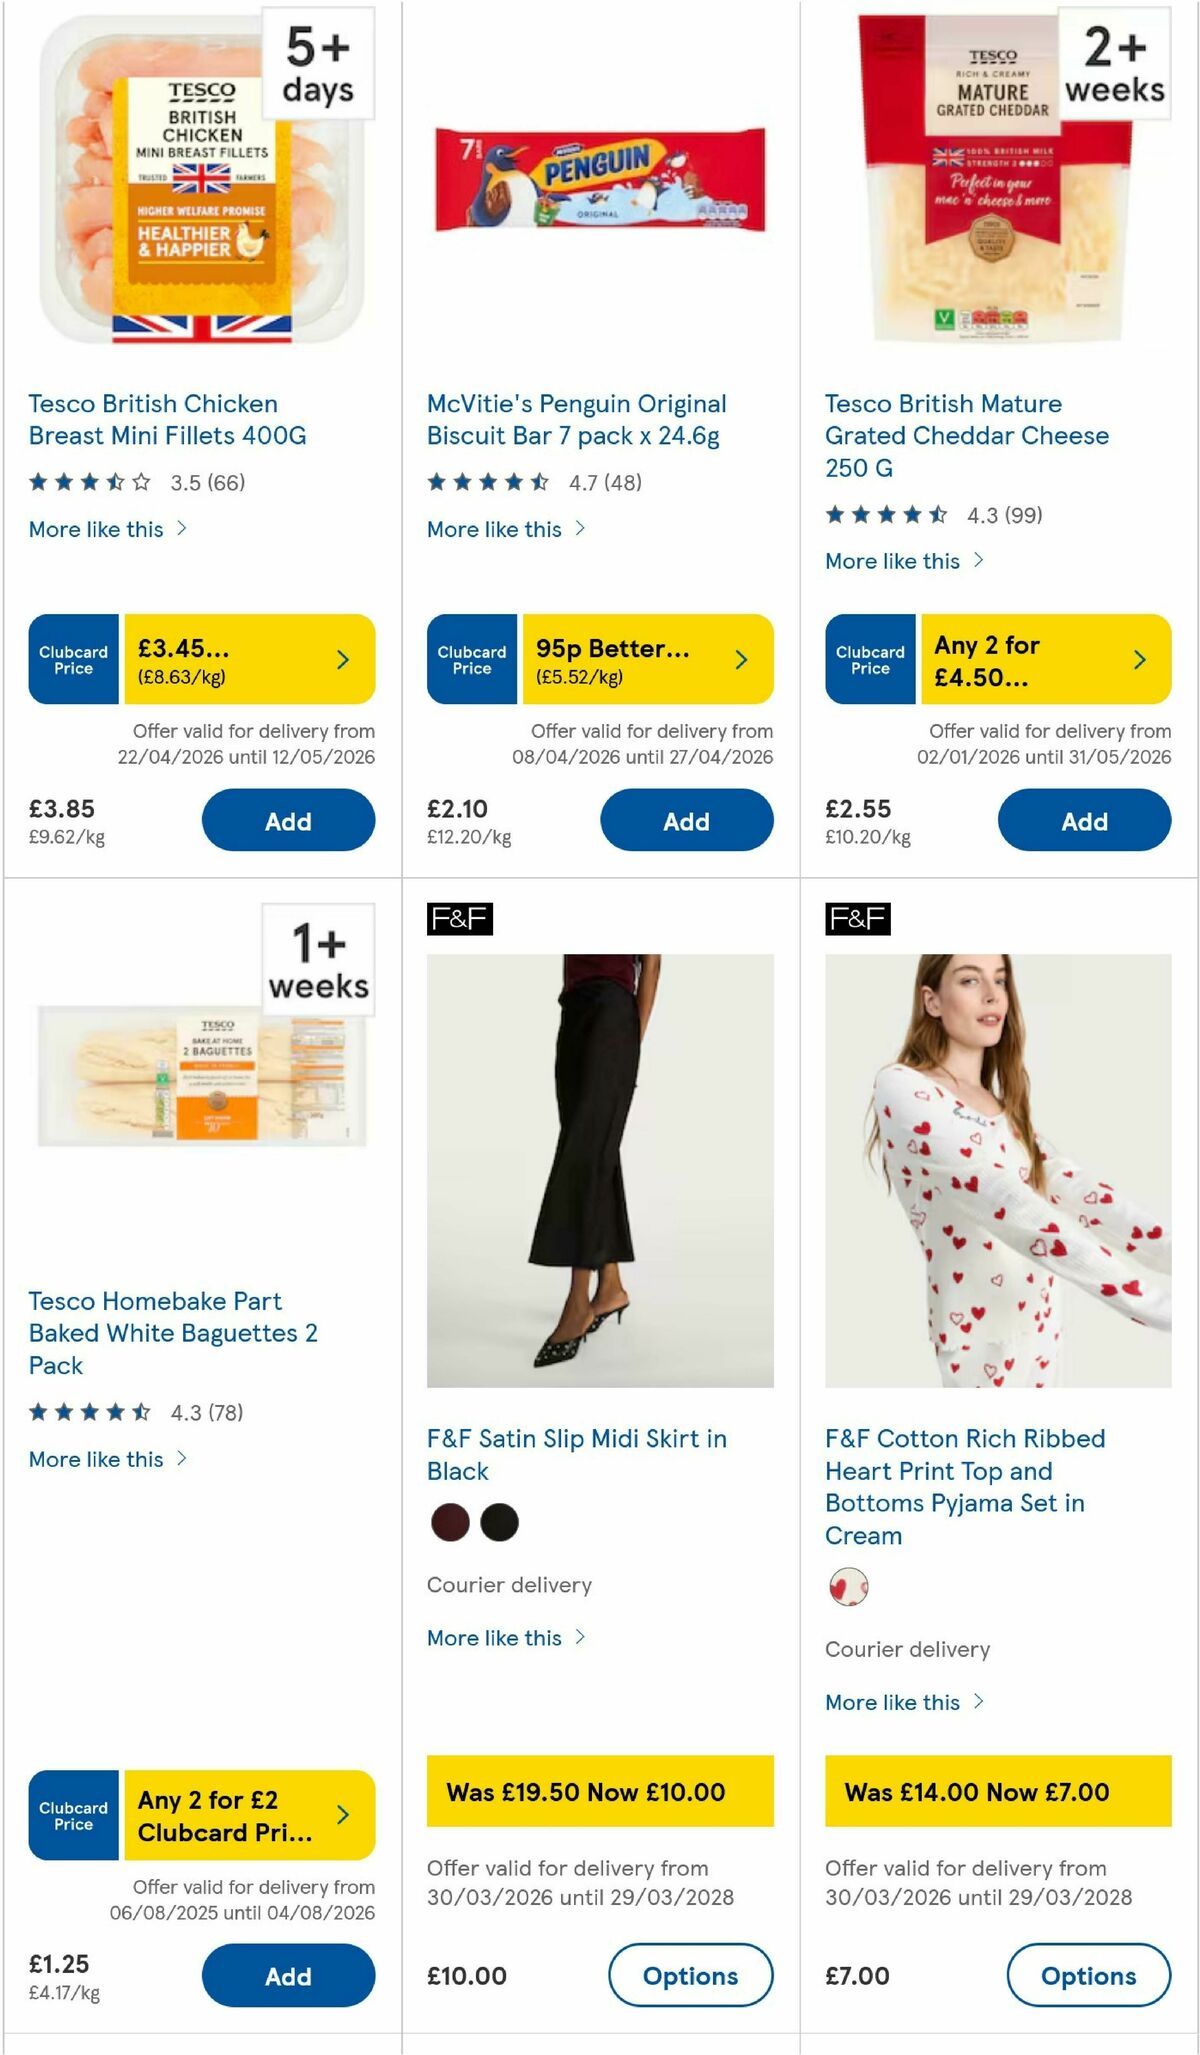Expand the £3.45 Clubcard offer via its chevron

pos(342,659)
